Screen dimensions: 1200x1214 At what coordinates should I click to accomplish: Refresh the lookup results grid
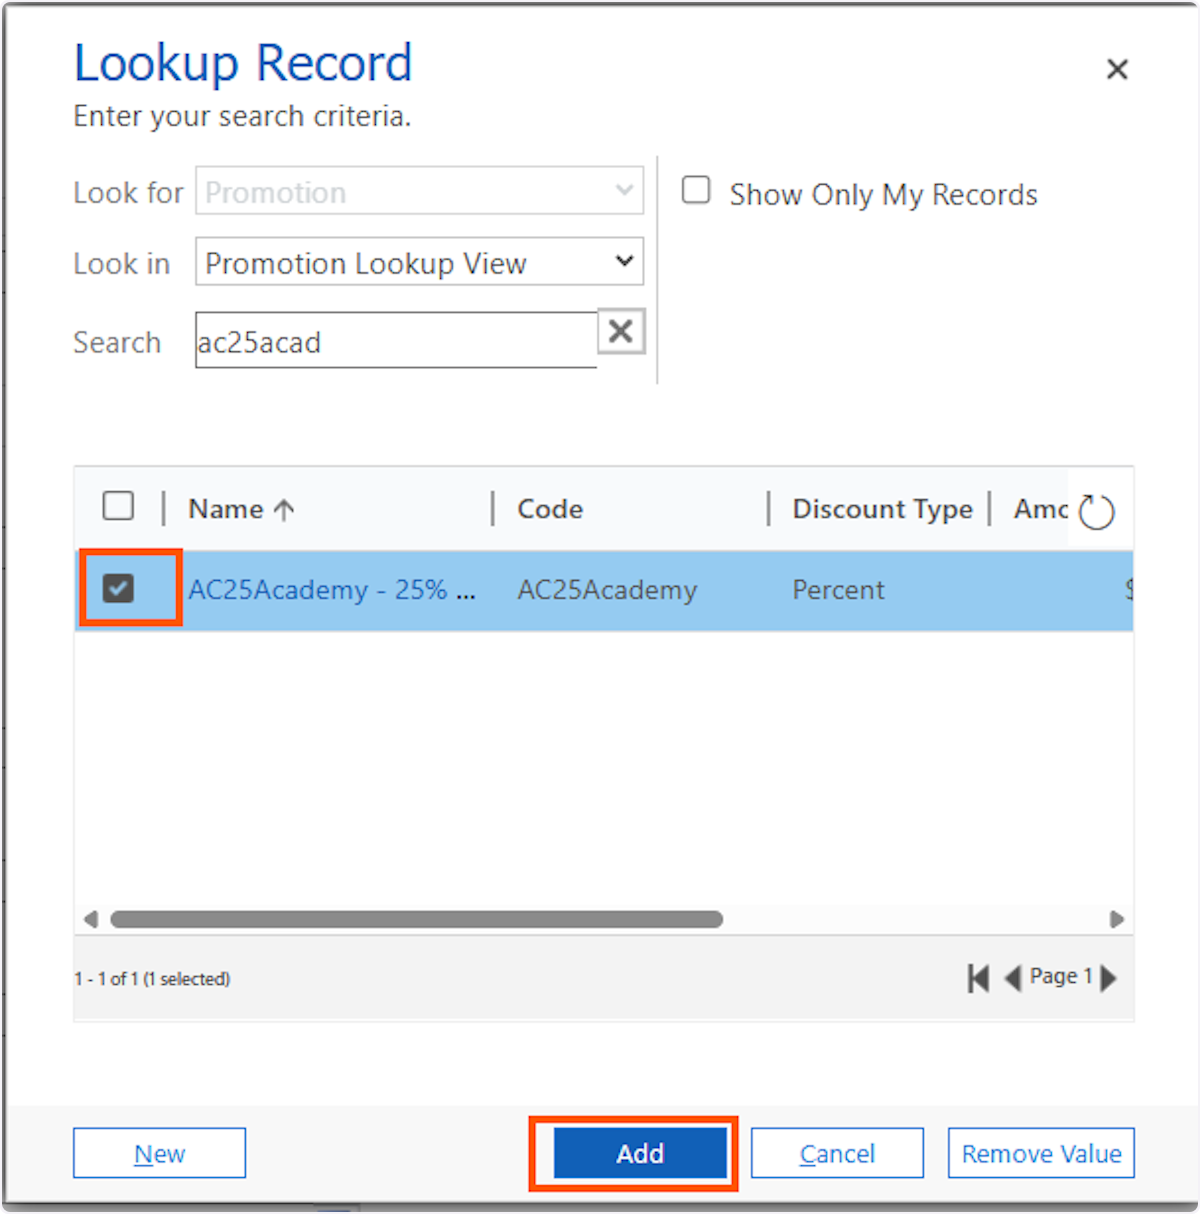[1097, 511]
